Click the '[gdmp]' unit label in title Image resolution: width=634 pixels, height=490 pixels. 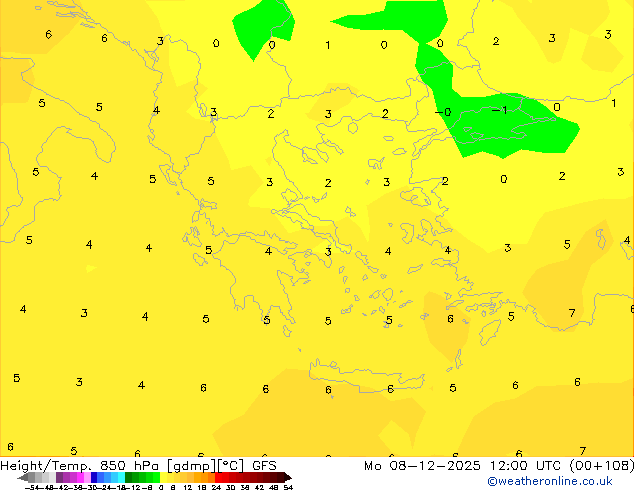point(192,466)
